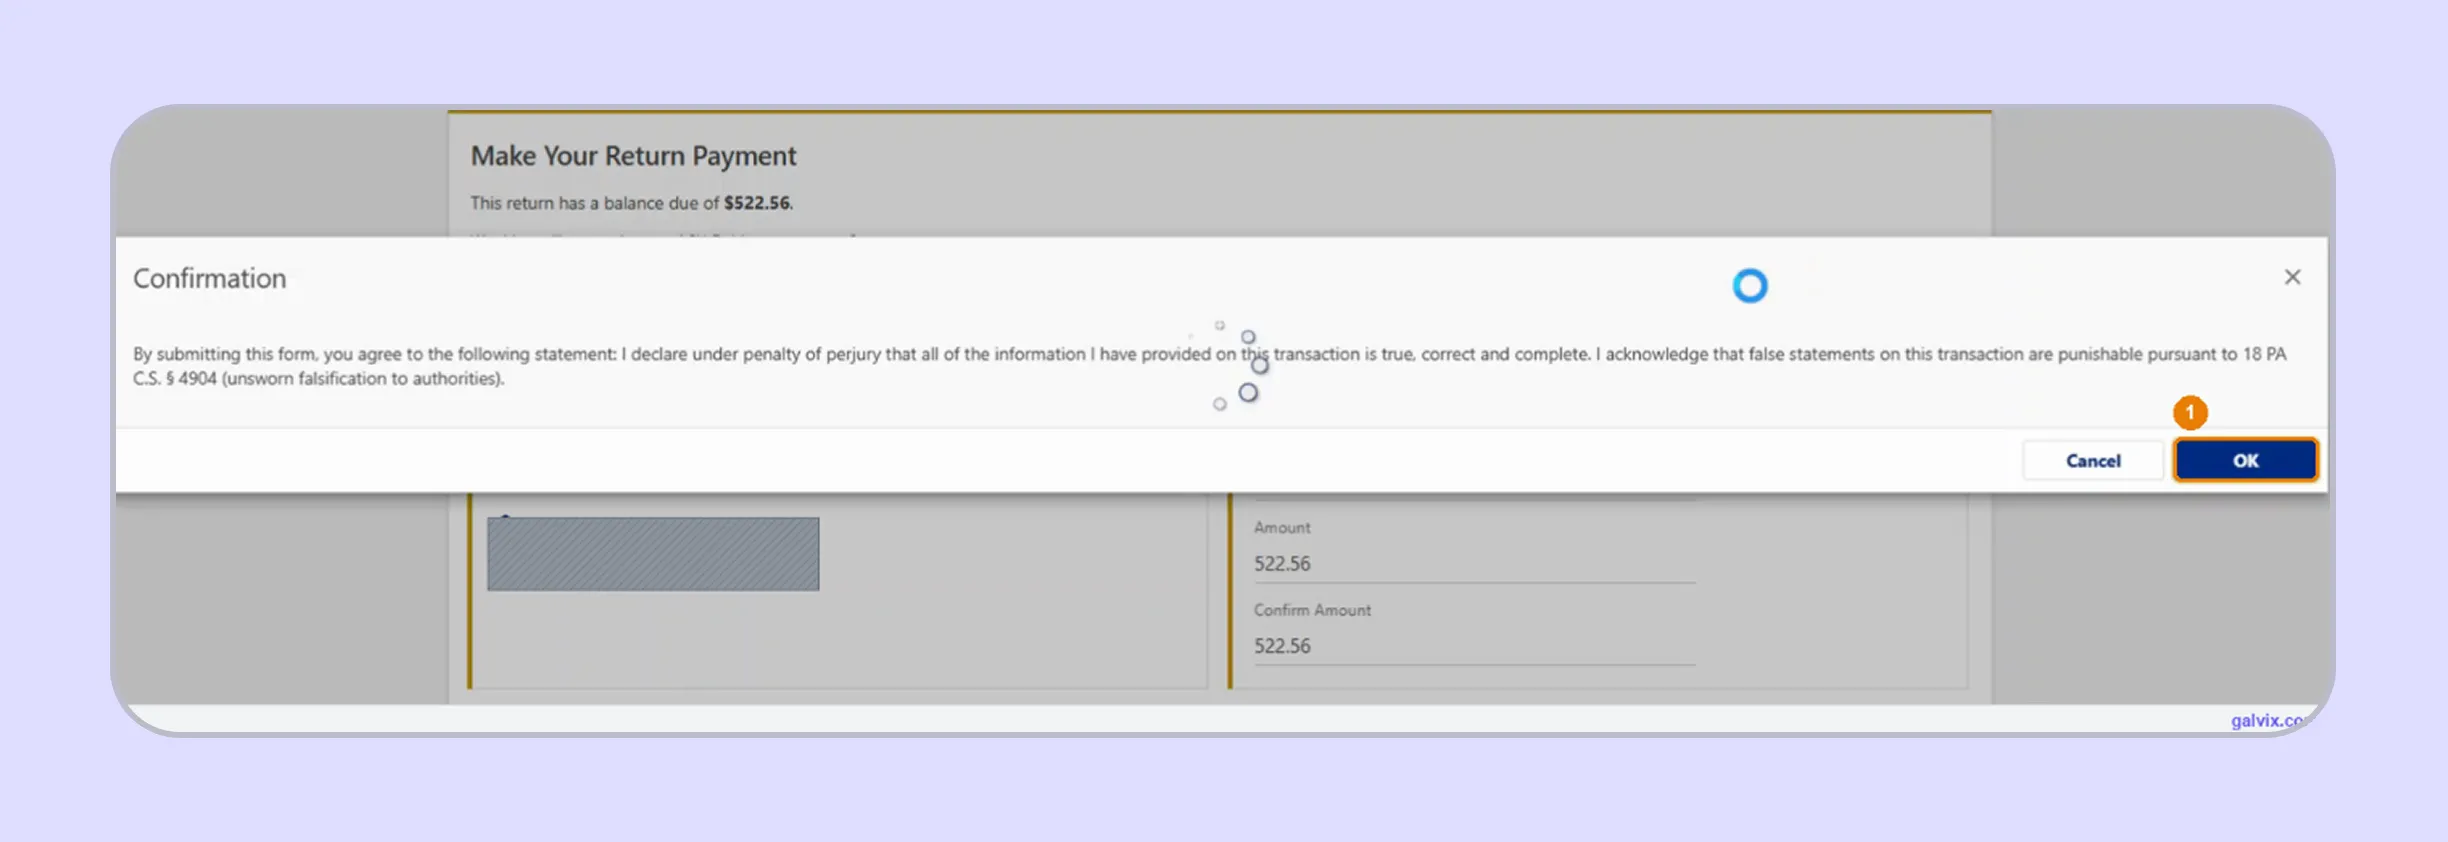Screen dimensions: 2448x842
Task: Close the Confirmation dialog with the X
Action: pyautogui.click(x=2292, y=277)
